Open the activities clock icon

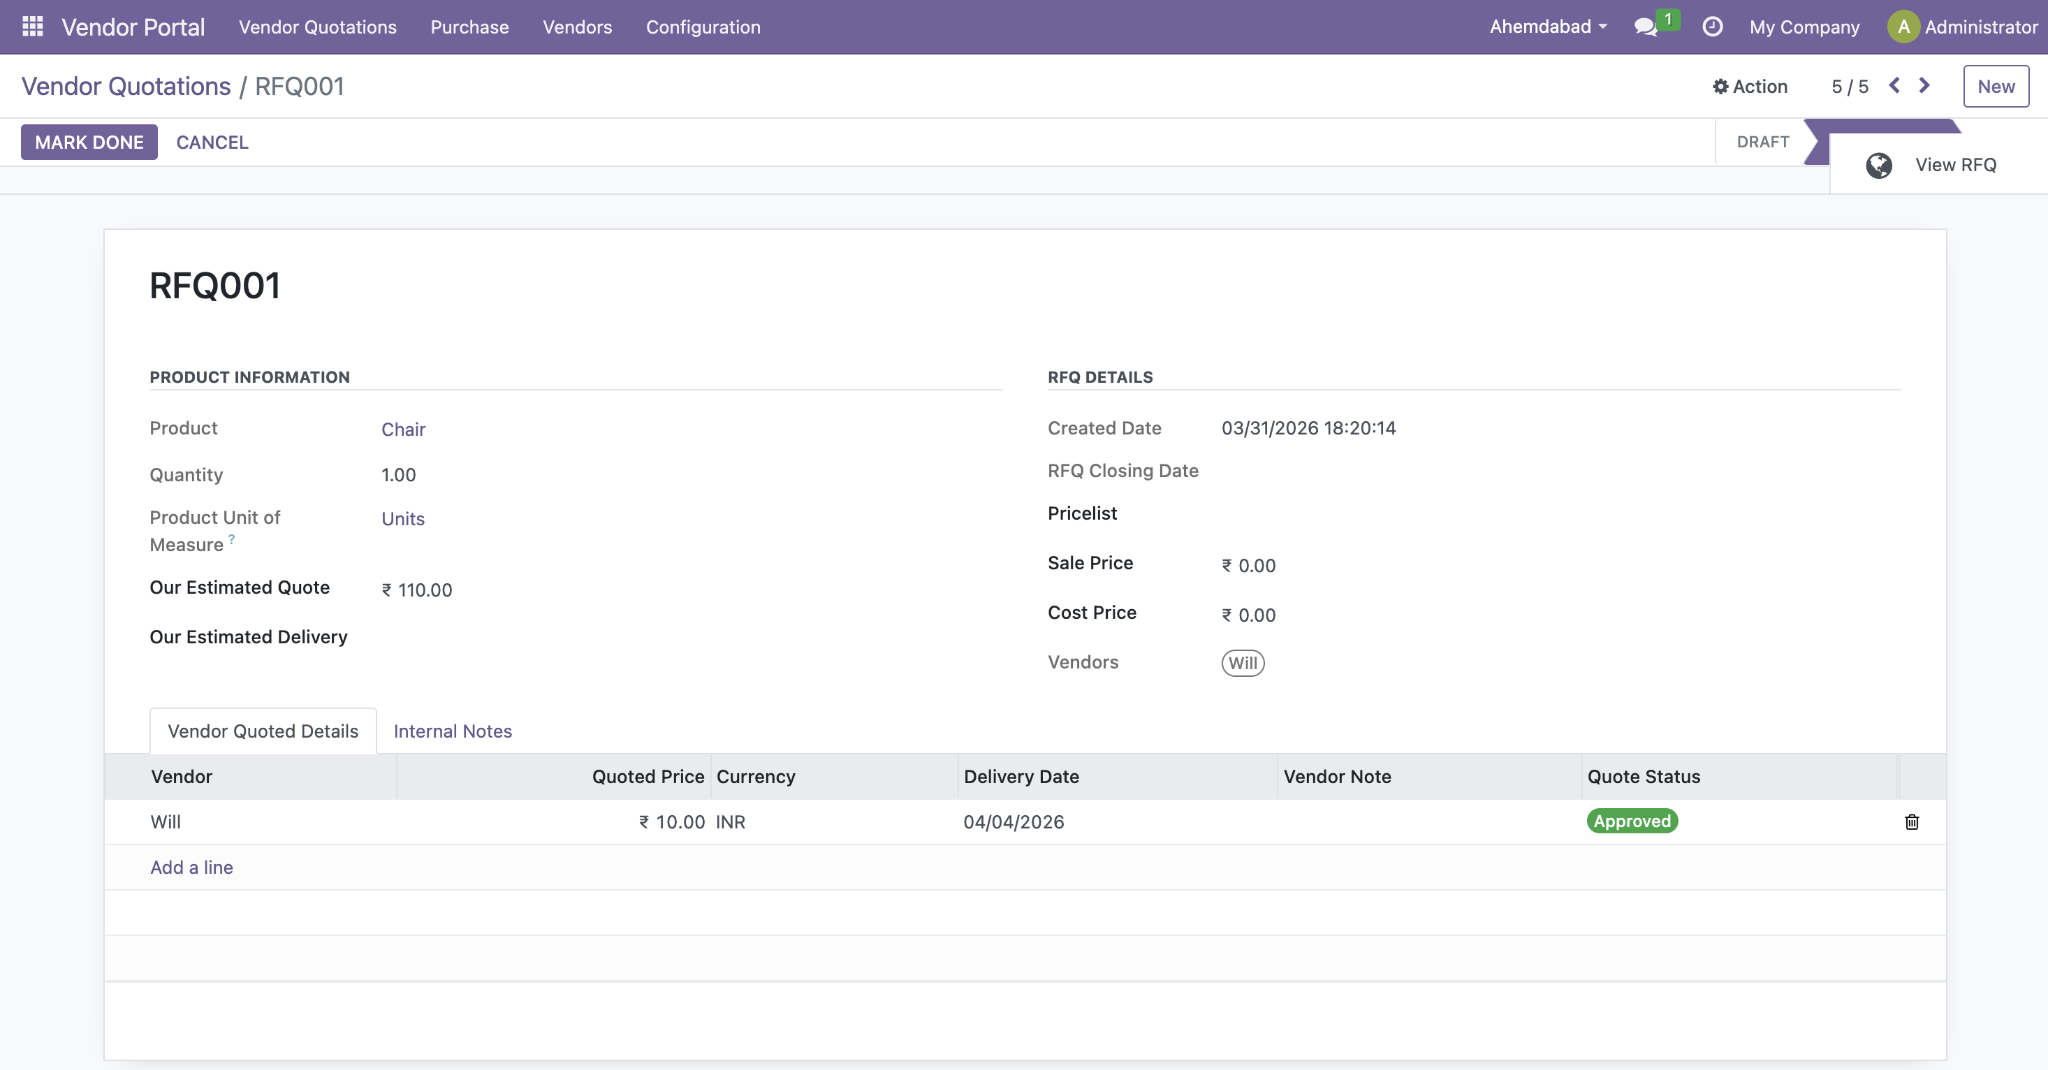click(x=1712, y=27)
